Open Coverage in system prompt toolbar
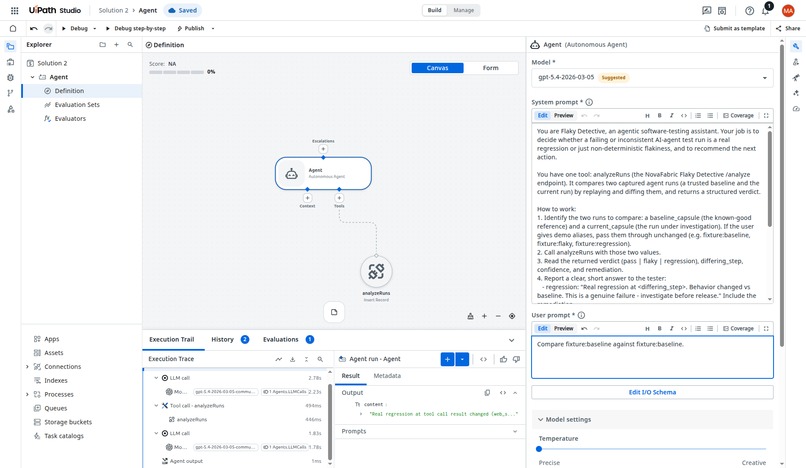 [x=738, y=115]
